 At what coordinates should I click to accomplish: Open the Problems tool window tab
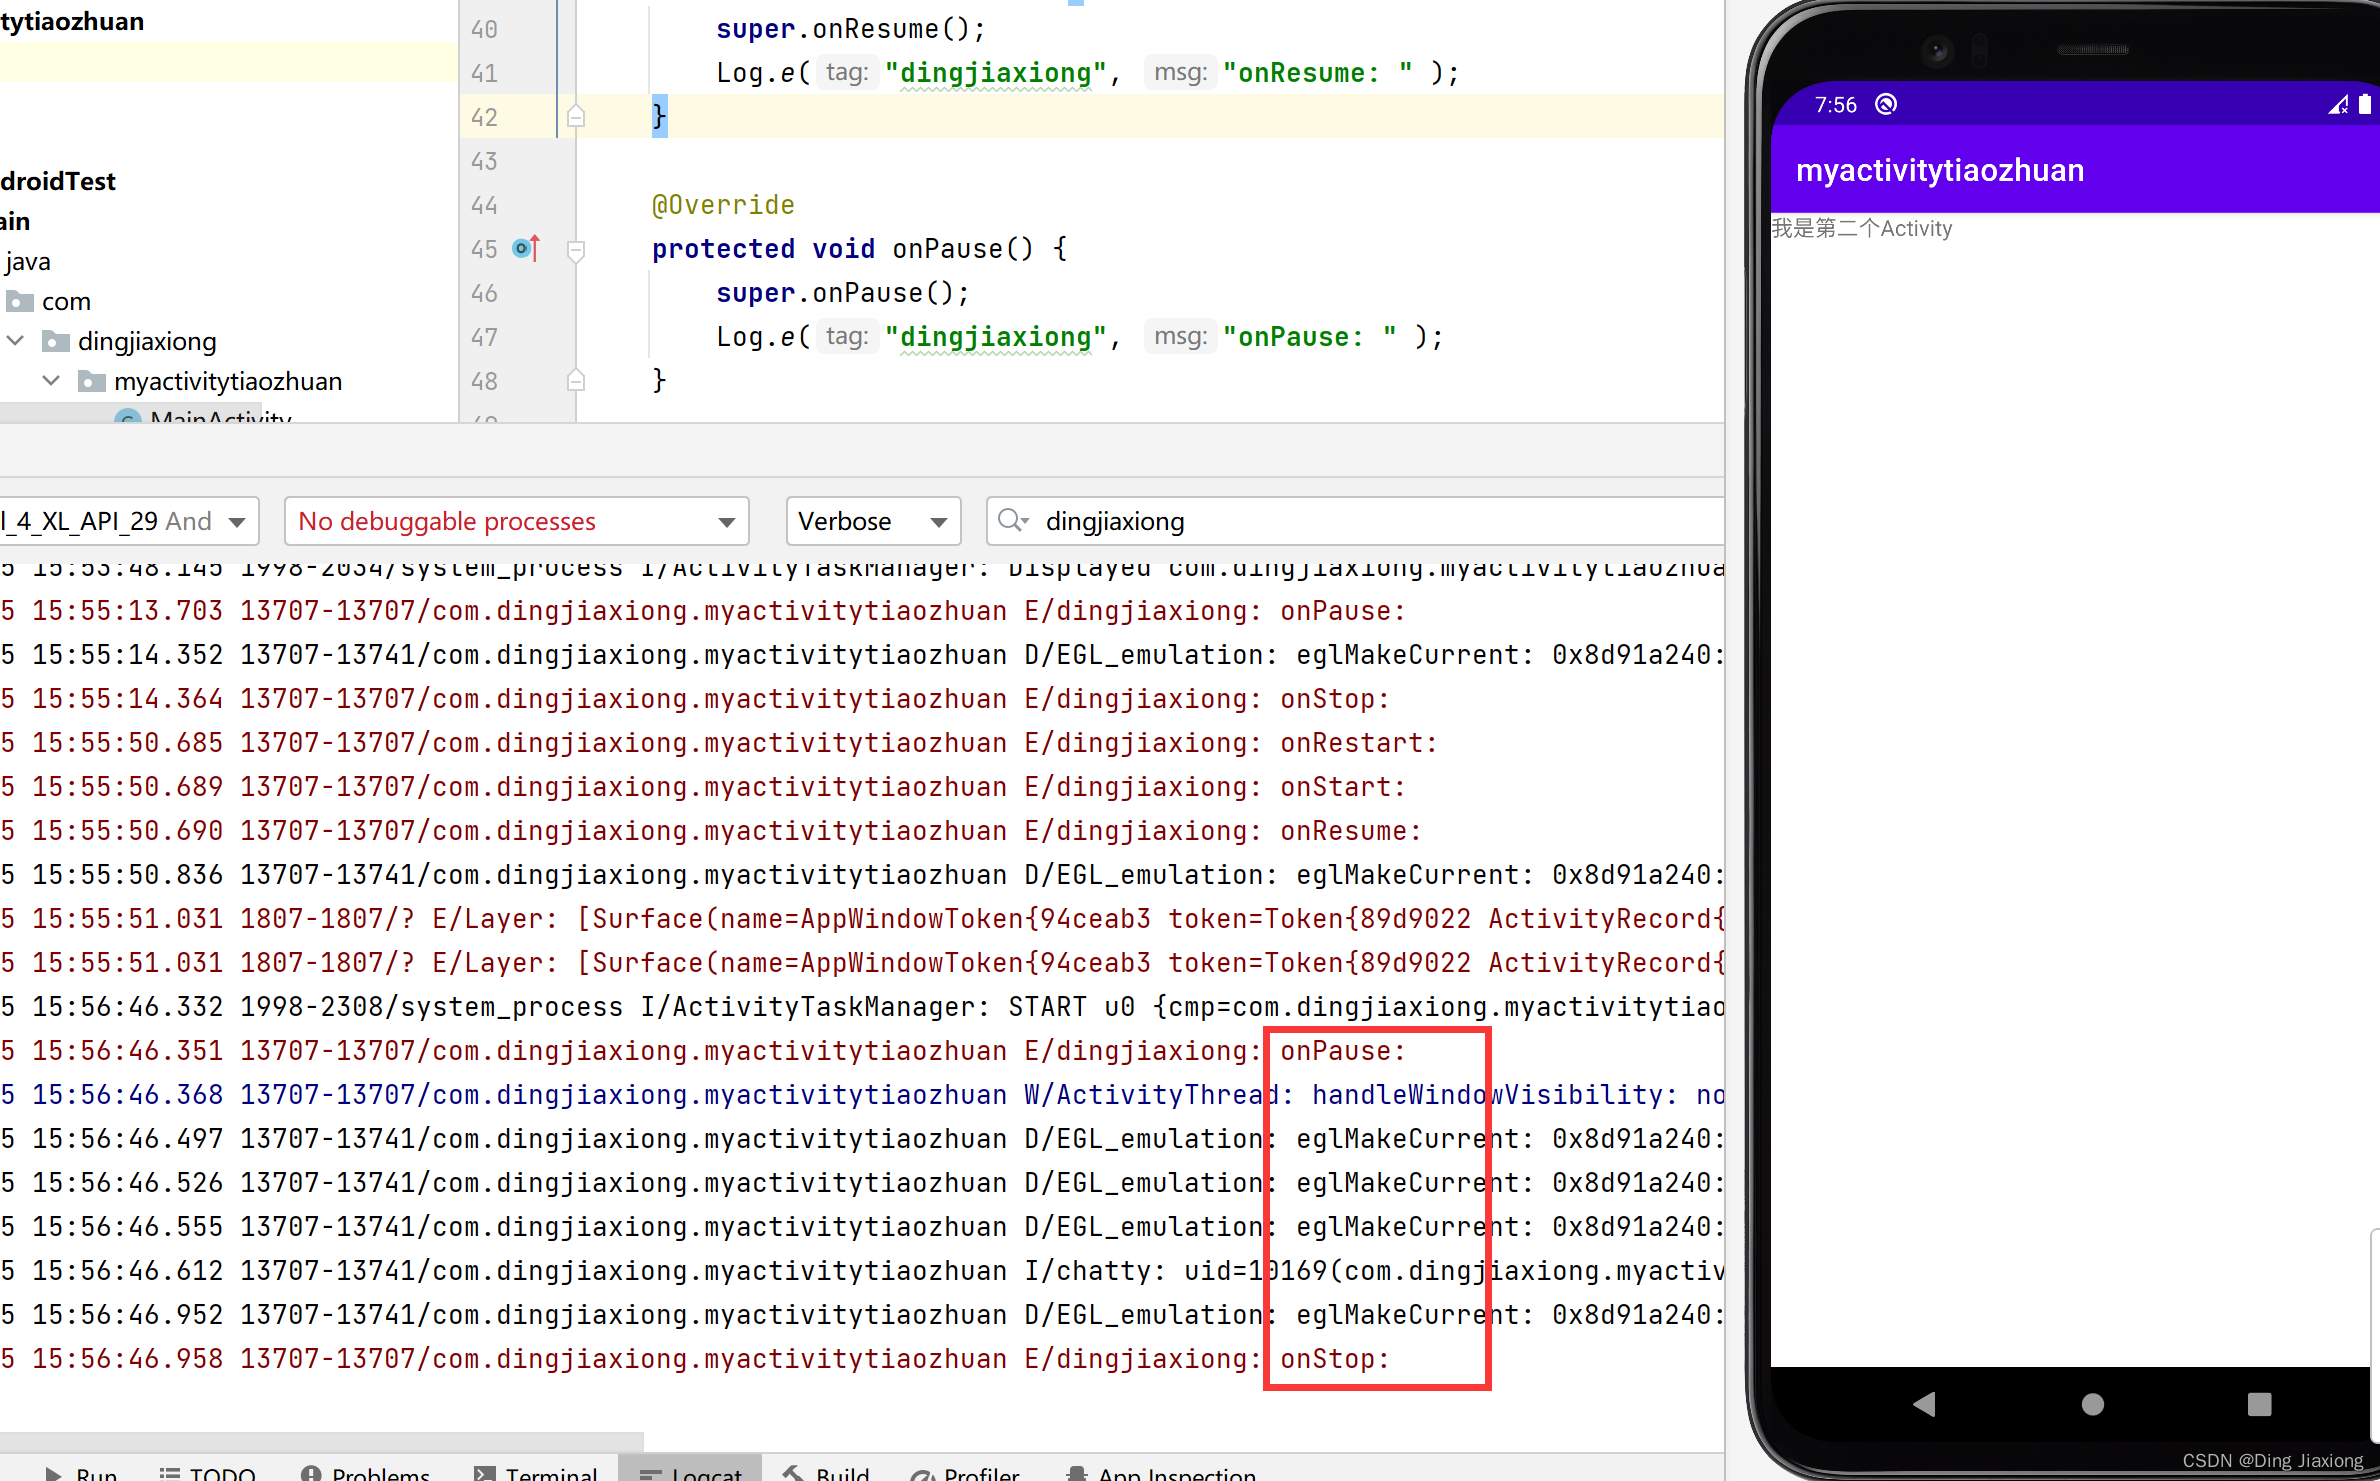click(365, 1472)
